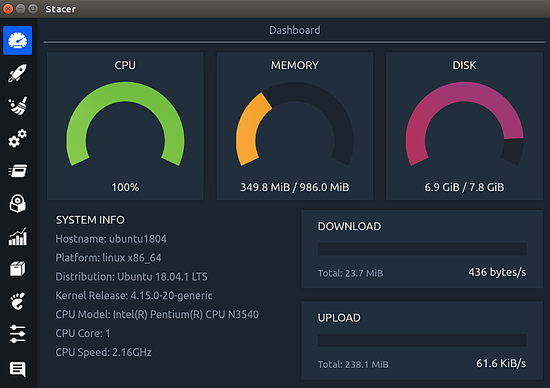Click the 100% CPU value
This screenshot has height=388, width=550.
(x=125, y=187)
